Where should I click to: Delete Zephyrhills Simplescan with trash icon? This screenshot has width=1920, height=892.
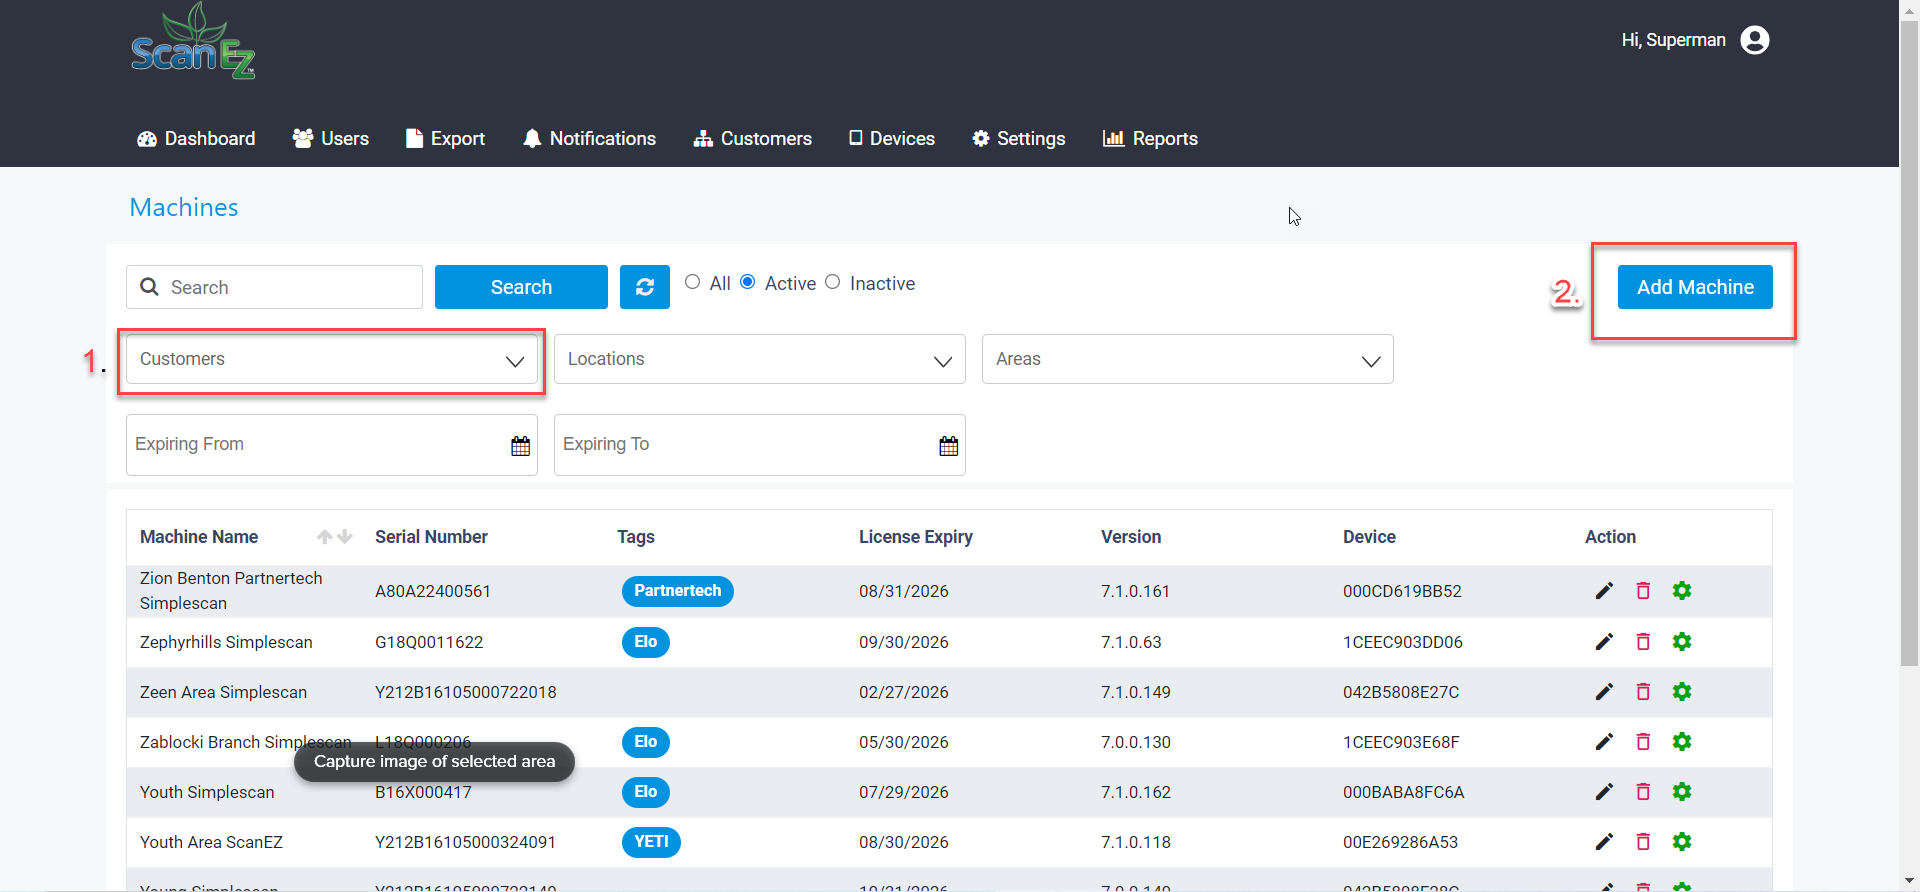pyautogui.click(x=1643, y=642)
